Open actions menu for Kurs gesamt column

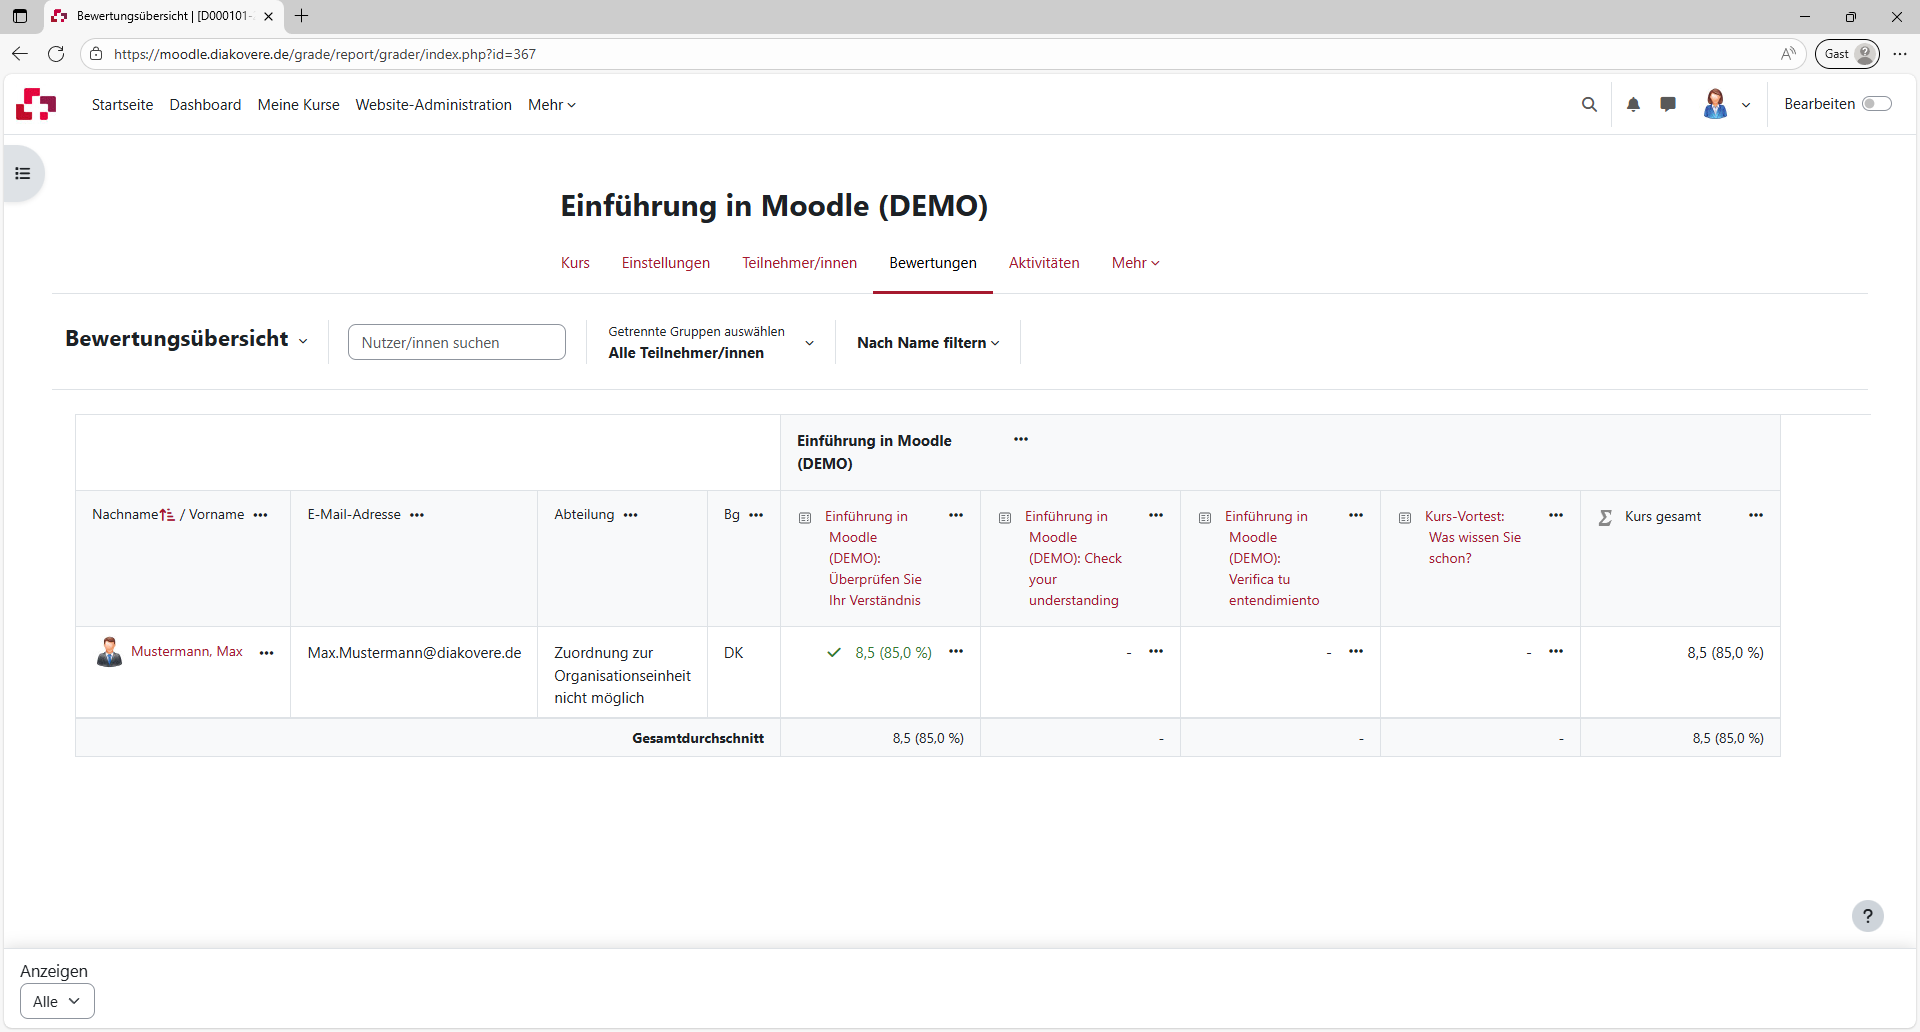point(1756,516)
